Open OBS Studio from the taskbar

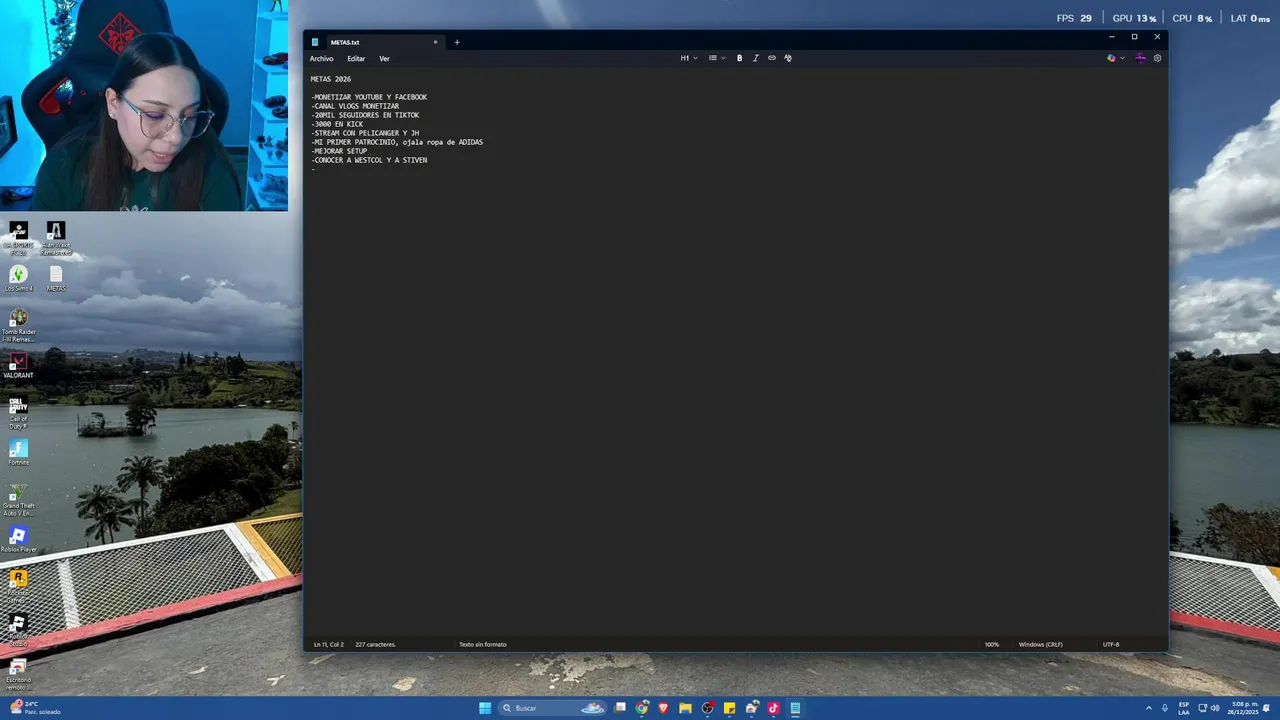coord(708,708)
